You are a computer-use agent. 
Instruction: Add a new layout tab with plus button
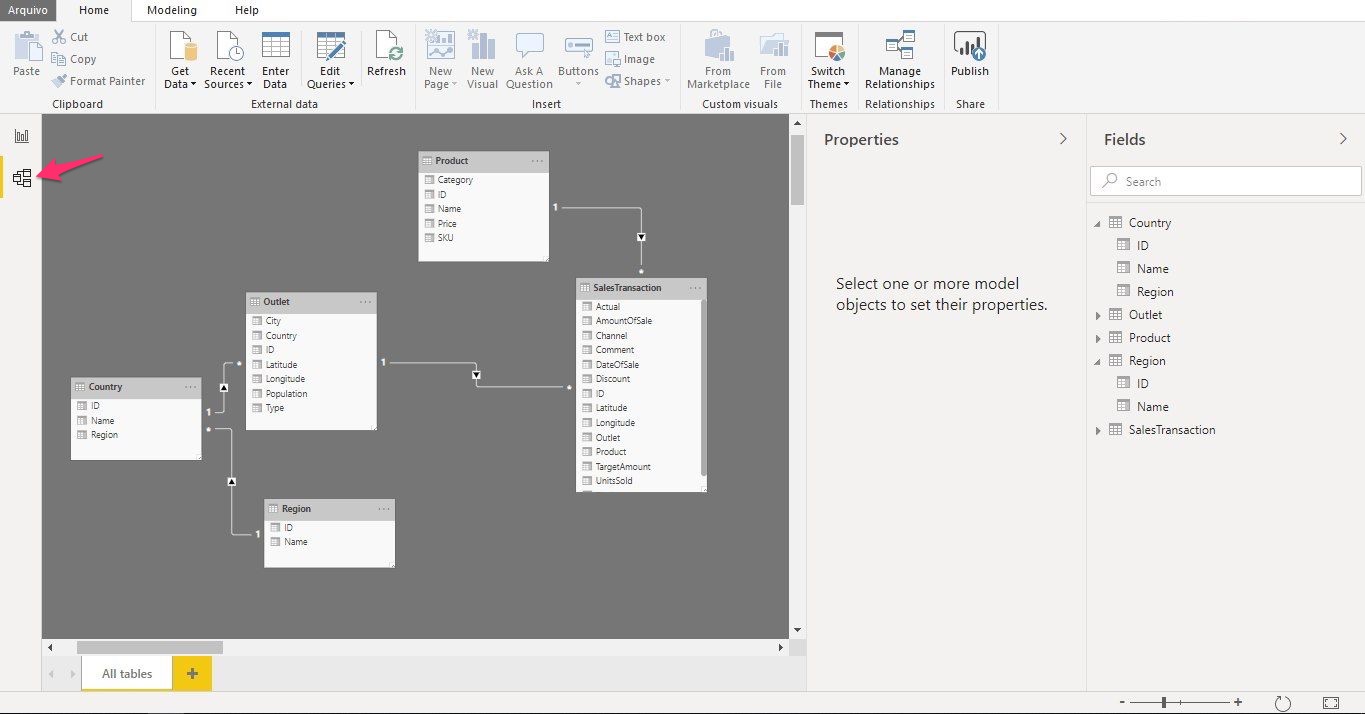[x=192, y=674]
